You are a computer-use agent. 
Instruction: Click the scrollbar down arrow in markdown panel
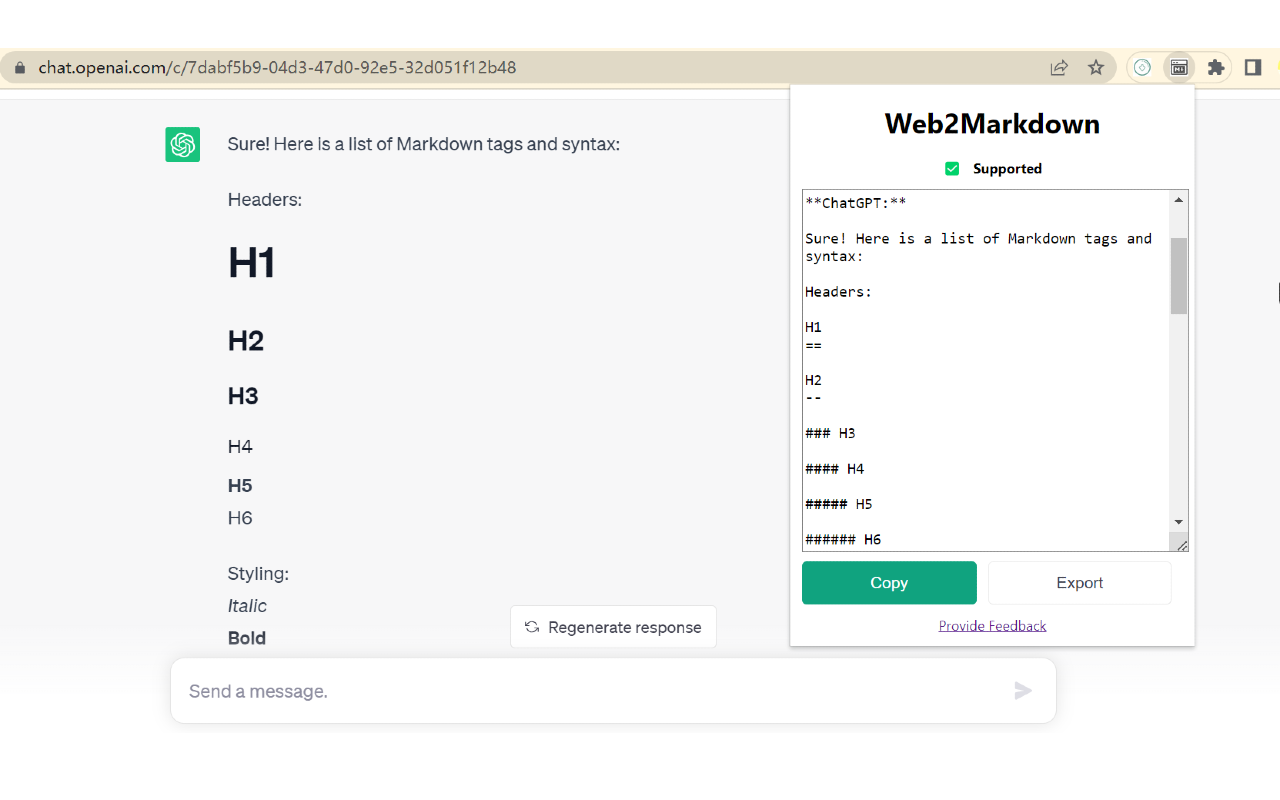point(1178,521)
